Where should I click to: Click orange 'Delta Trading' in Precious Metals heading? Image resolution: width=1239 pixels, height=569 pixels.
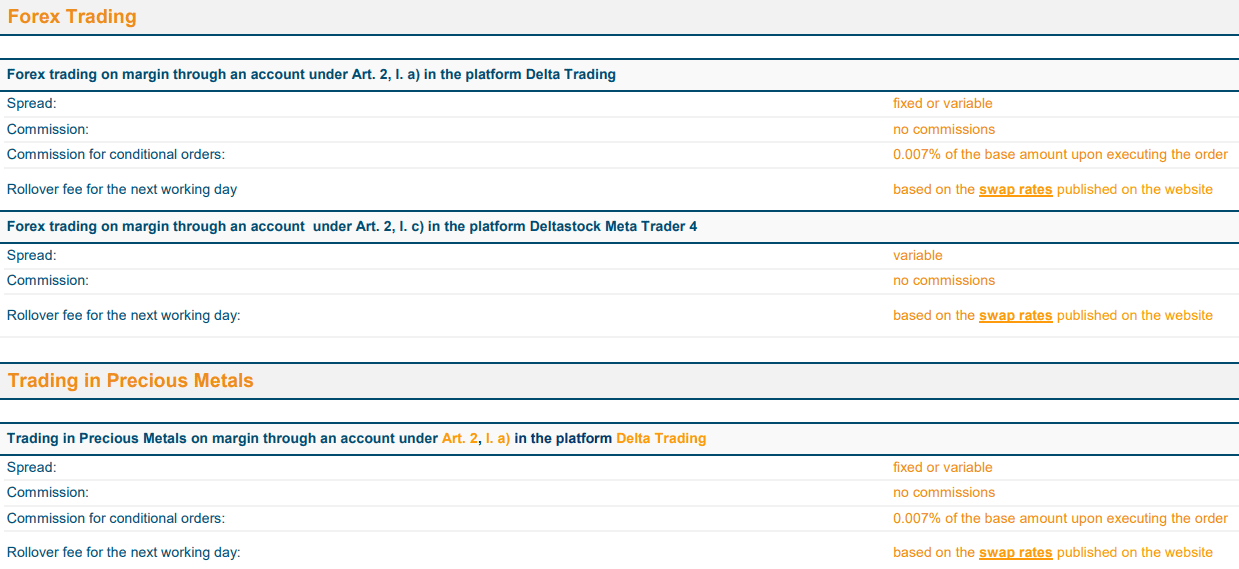click(661, 438)
